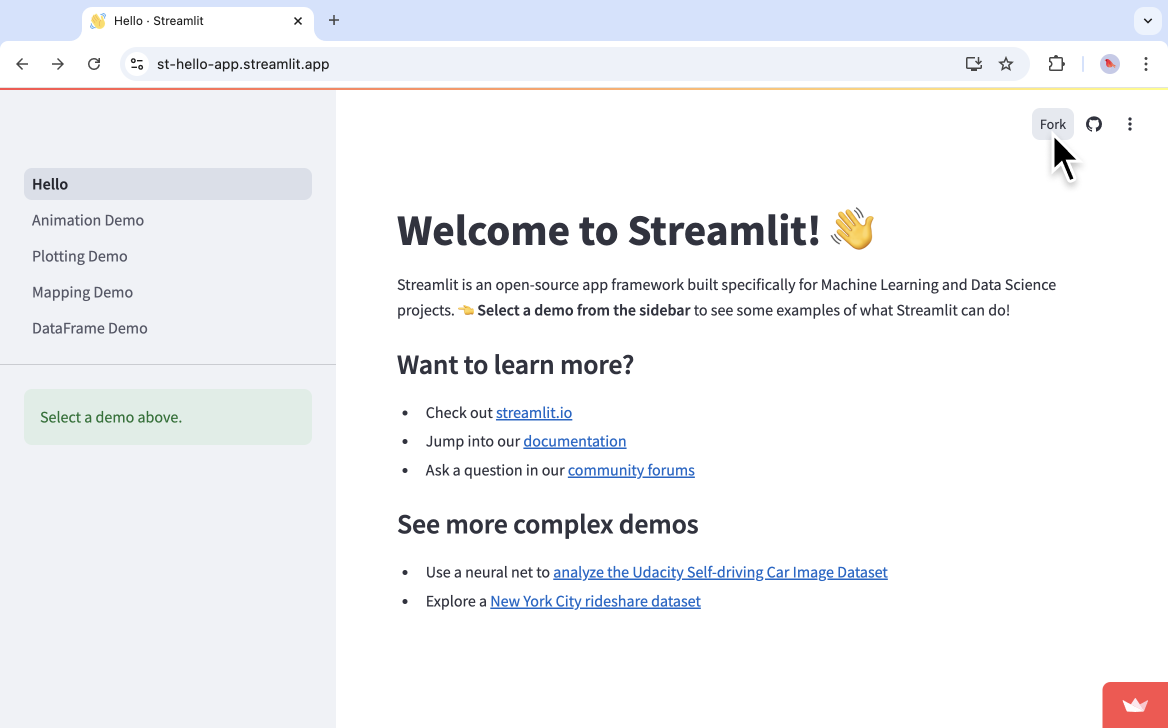Viewport: 1168px width, 728px height.
Task: Navigate to the DataFrame Demo page
Action: 90,328
